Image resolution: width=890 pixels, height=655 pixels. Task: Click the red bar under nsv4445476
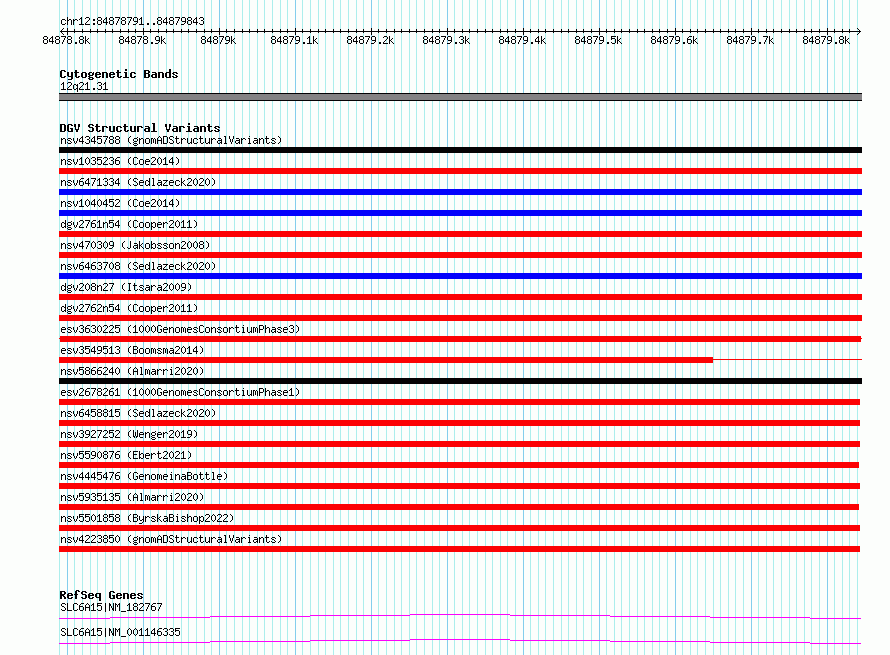460,486
